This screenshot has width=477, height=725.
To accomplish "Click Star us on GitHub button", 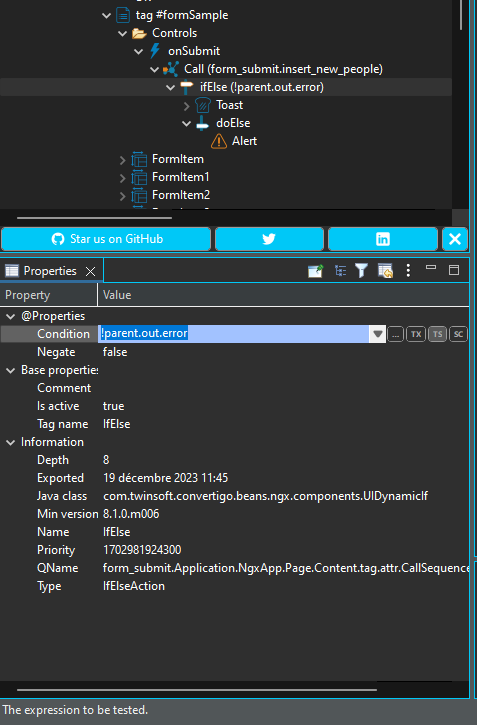I will tap(106, 239).
